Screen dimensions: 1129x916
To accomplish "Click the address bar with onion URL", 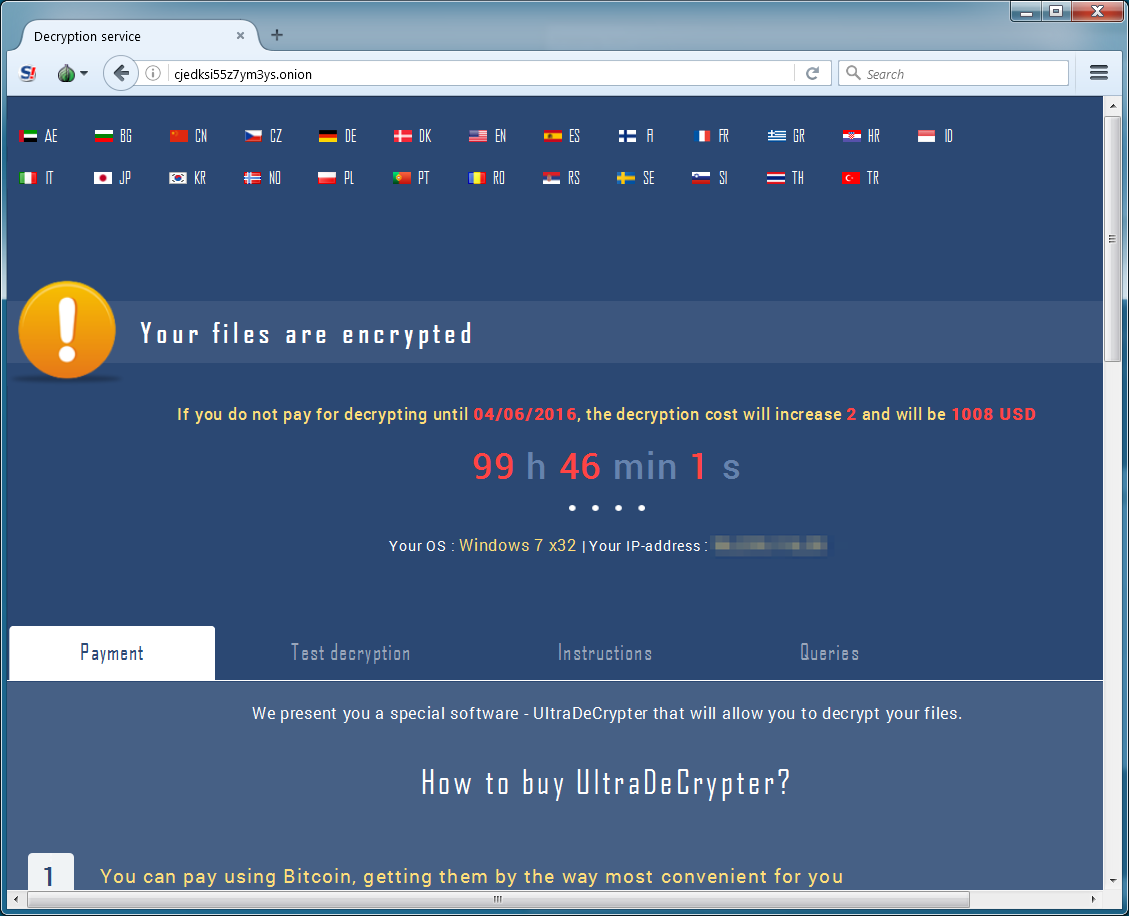I will pyautogui.click(x=481, y=73).
